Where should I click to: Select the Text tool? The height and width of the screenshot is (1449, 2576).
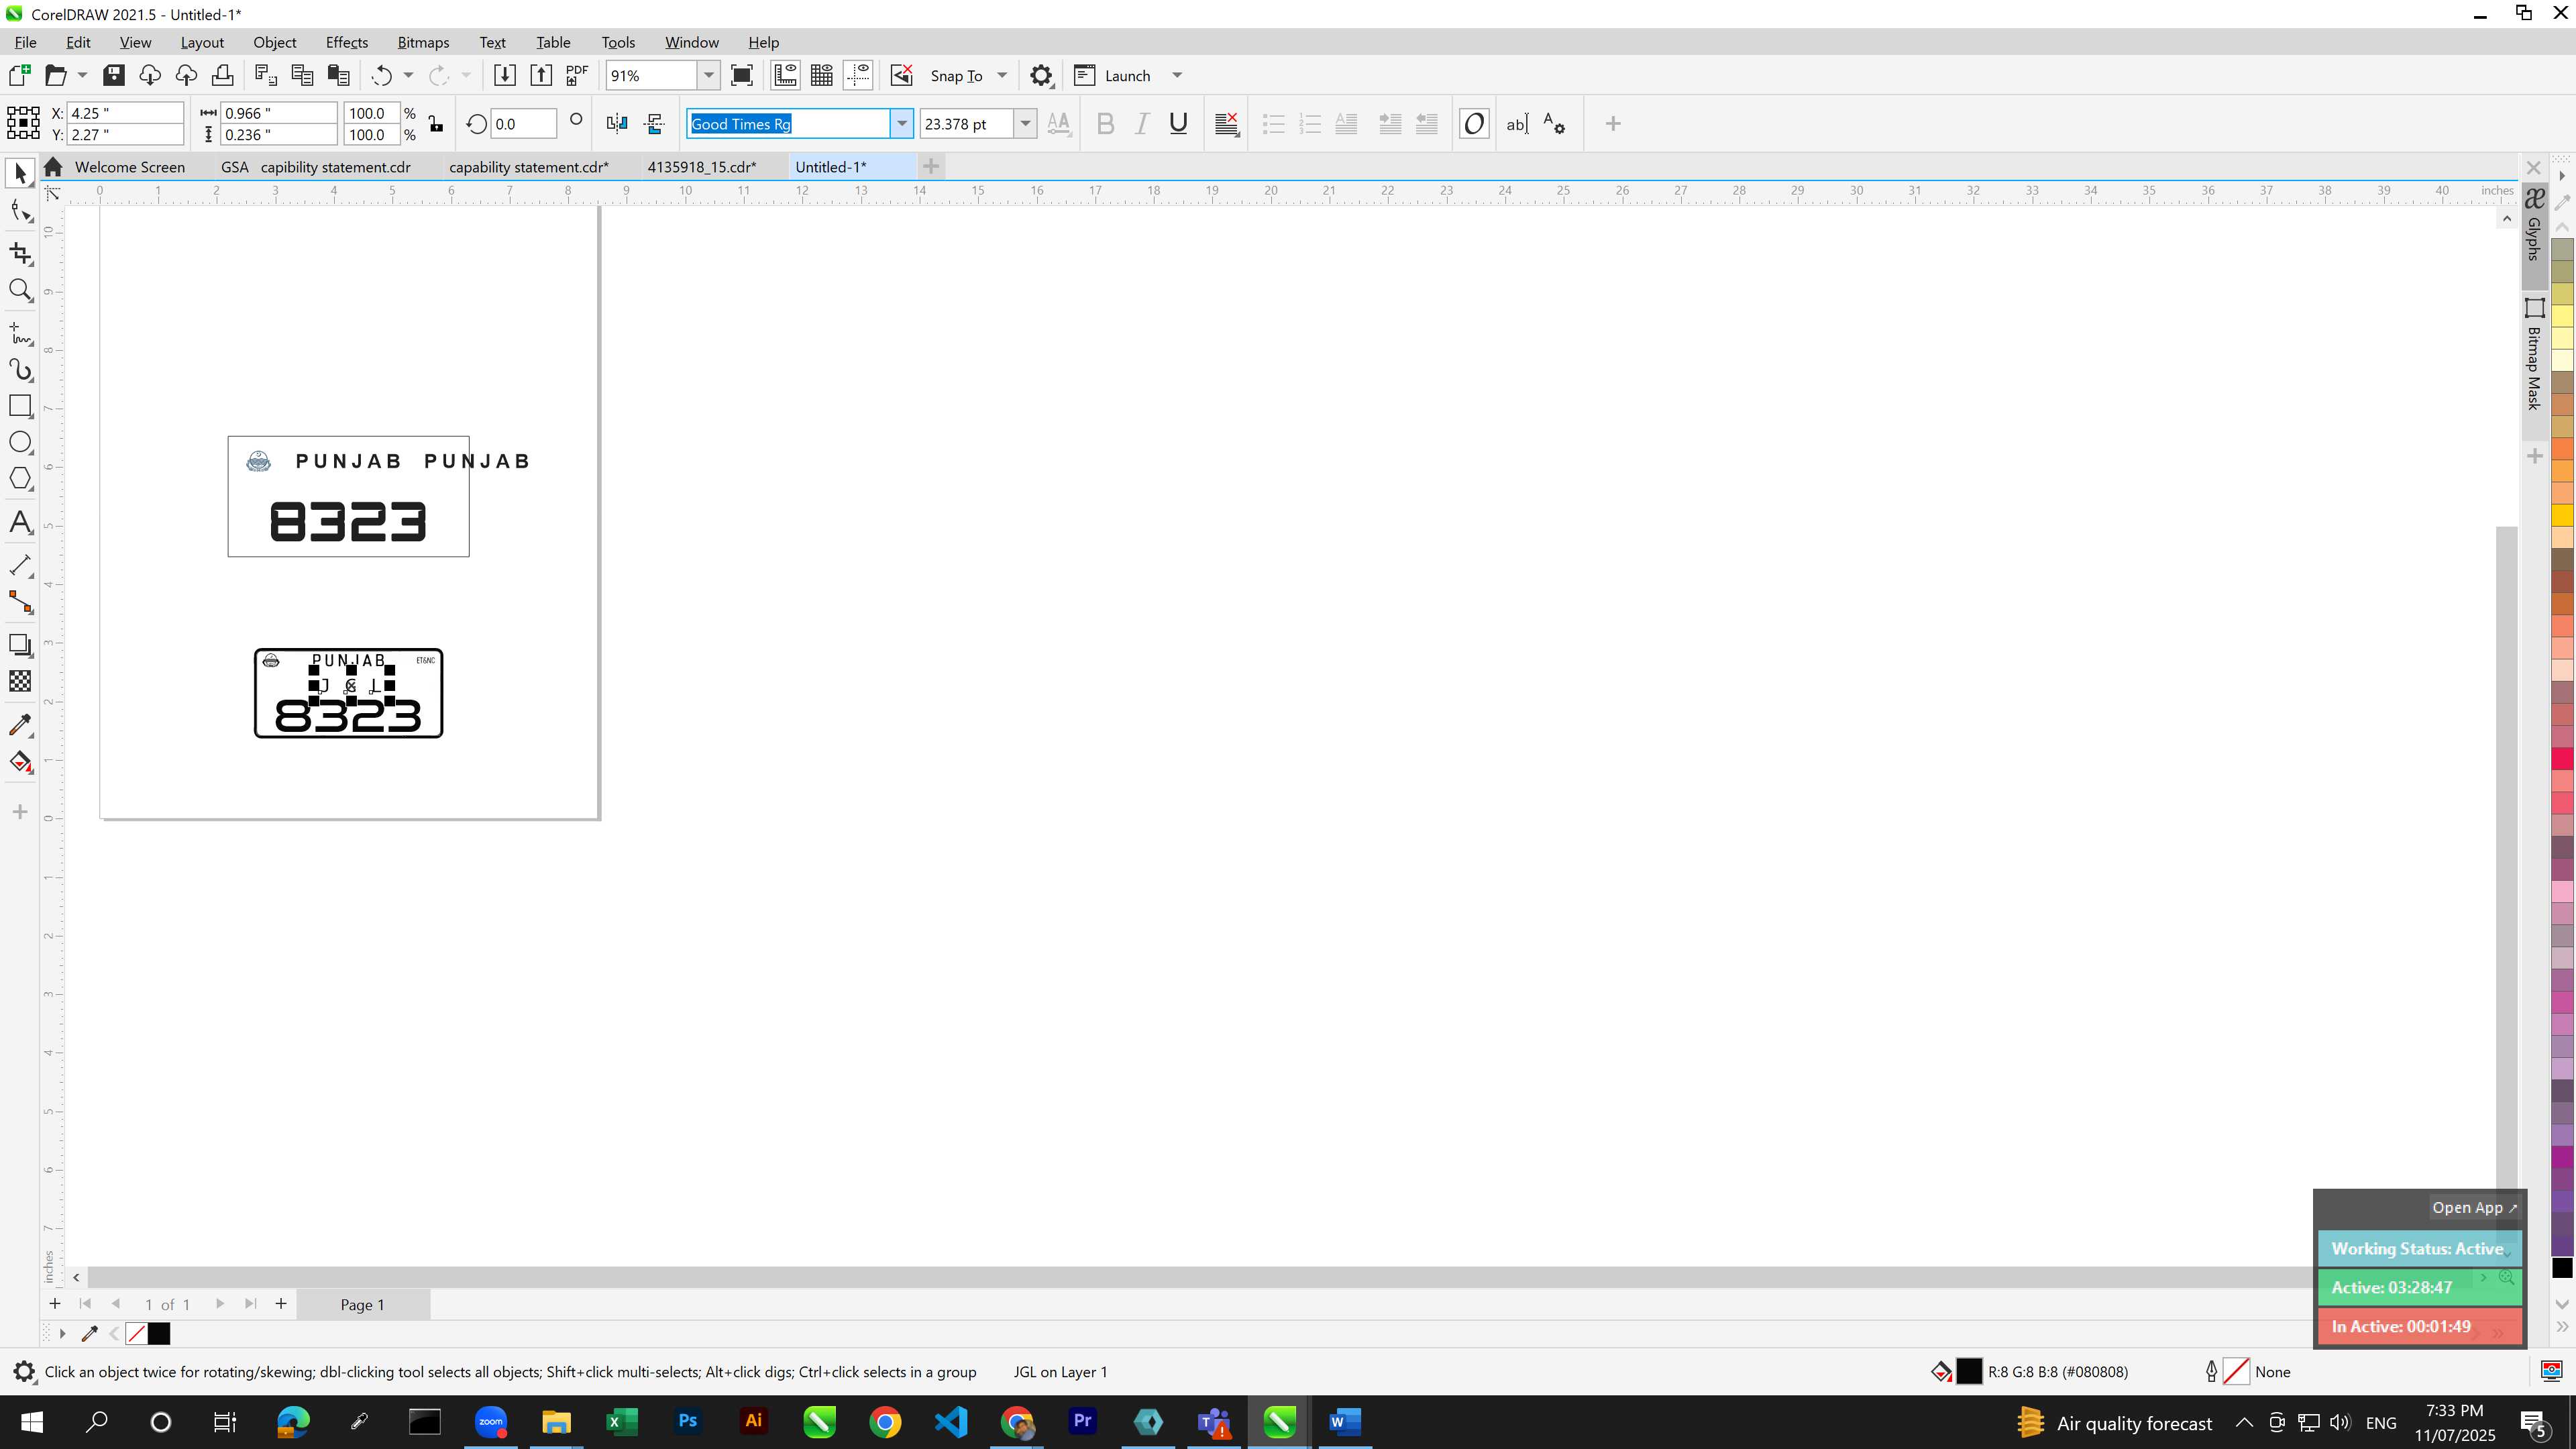pyautogui.click(x=20, y=523)
